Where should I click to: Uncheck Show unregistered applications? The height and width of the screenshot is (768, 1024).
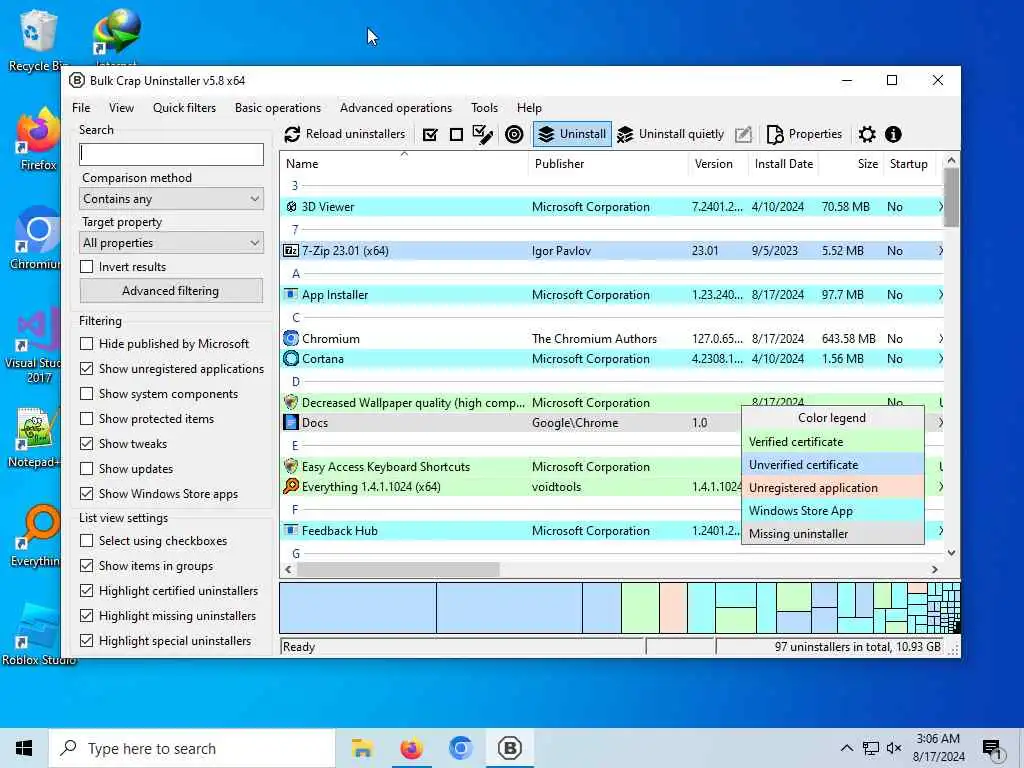(86, 369)
